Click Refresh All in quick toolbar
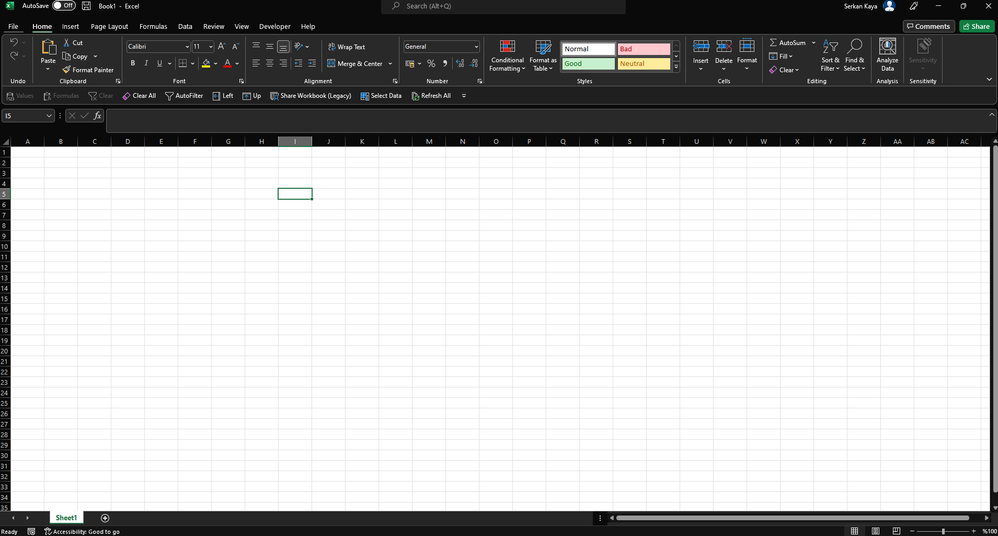Screen dimensions: 998x536 (431, 95)
